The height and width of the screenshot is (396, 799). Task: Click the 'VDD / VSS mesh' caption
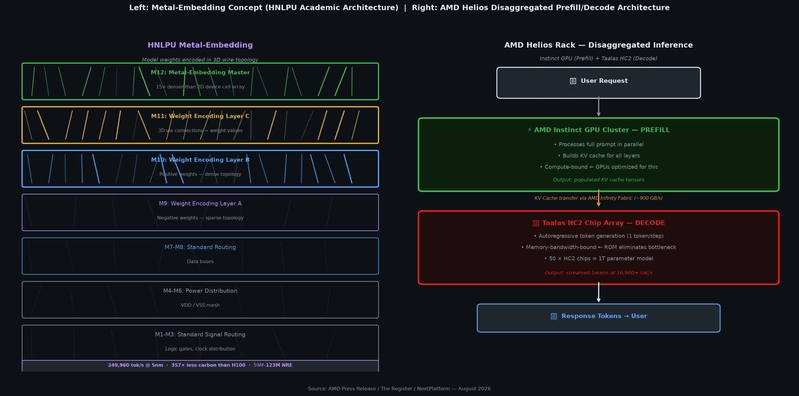(200, 305)
